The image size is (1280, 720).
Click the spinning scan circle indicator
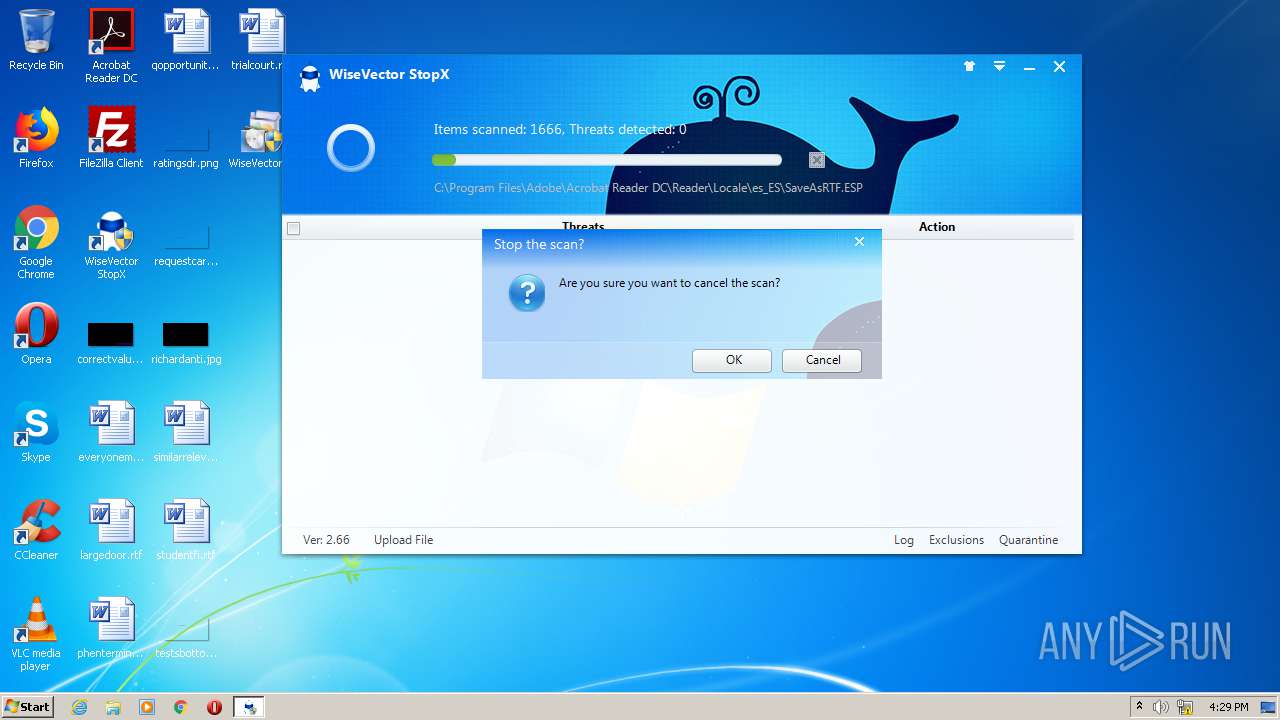[351, 149]
